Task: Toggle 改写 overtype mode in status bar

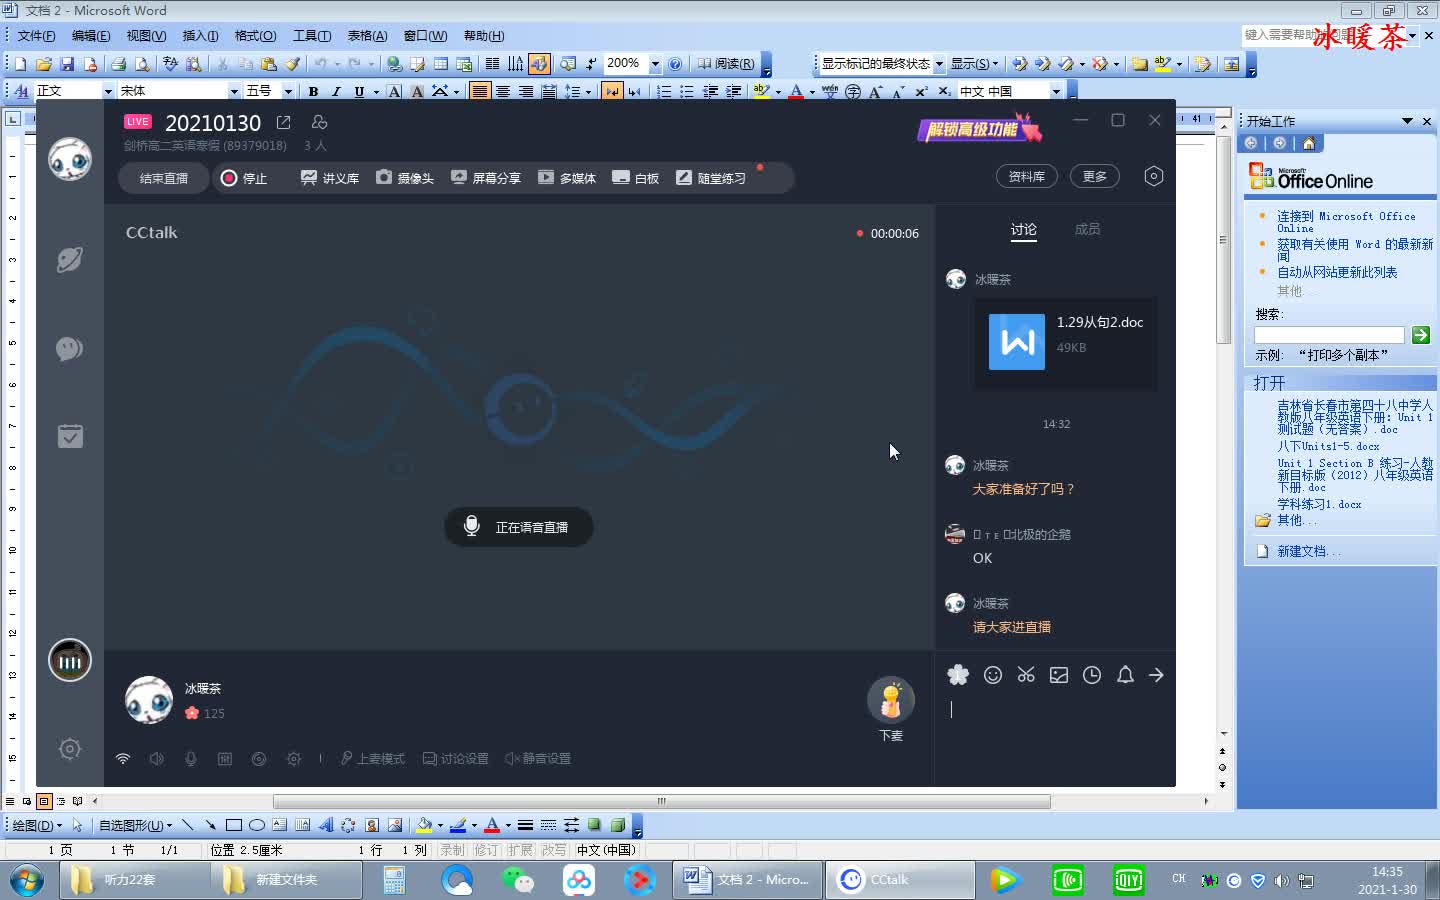Action: [554, 850]
